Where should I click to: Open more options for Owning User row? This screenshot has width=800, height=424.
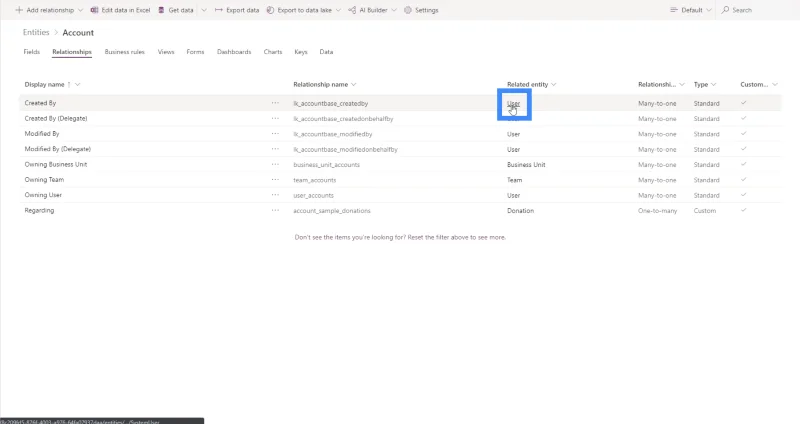coord(276,195)
